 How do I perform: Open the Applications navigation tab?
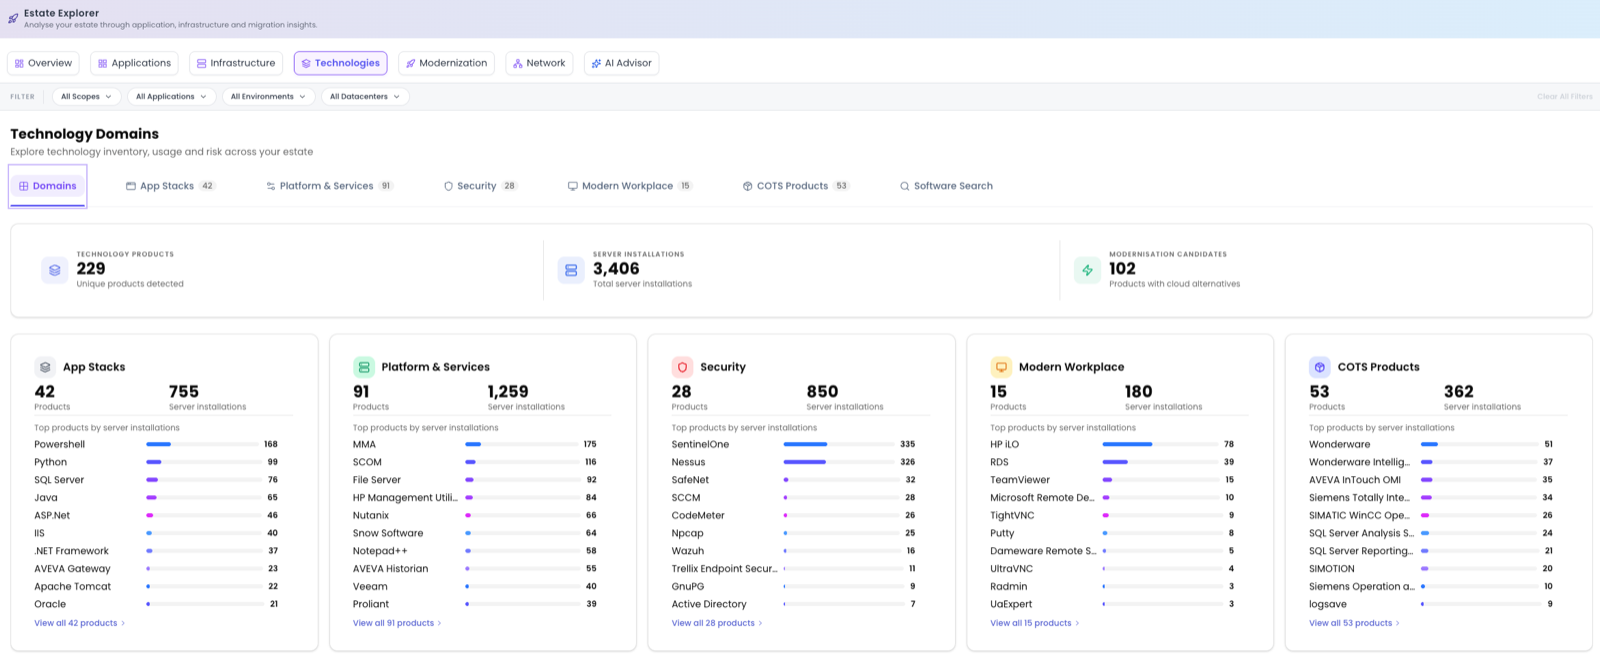(134, 63)
